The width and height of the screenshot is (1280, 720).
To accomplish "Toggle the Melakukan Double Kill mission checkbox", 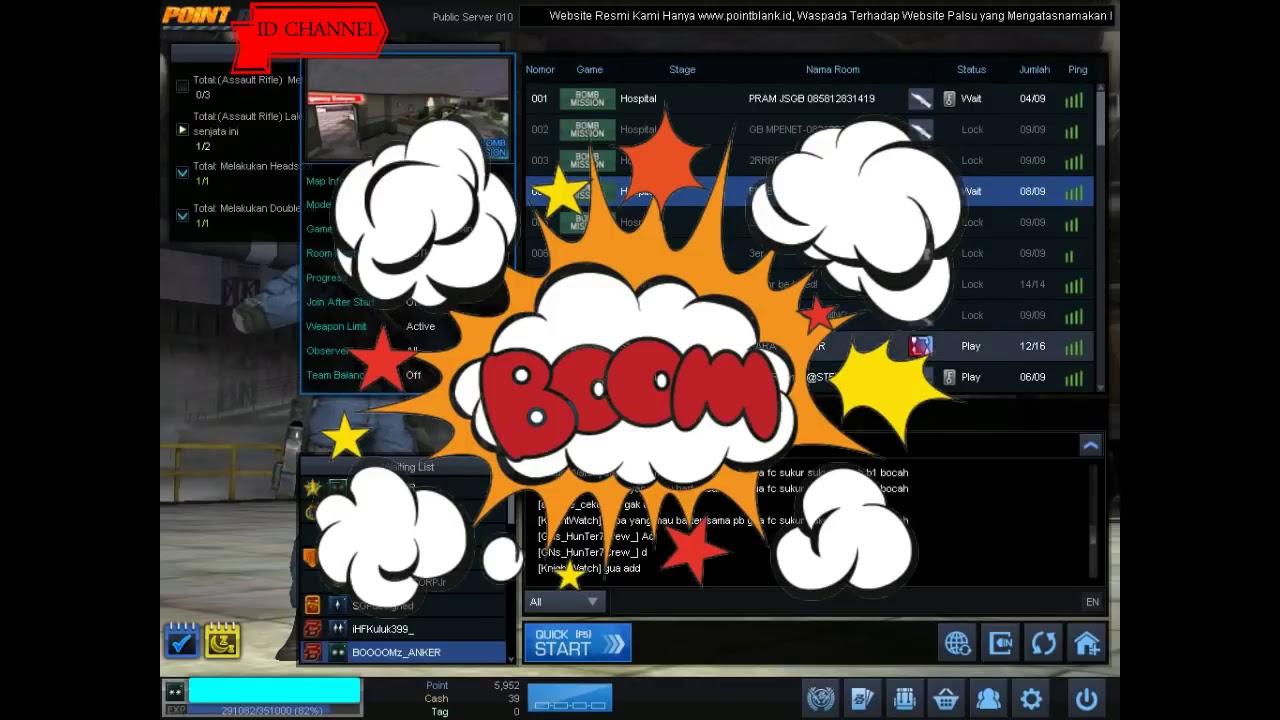I will (182, 215).
